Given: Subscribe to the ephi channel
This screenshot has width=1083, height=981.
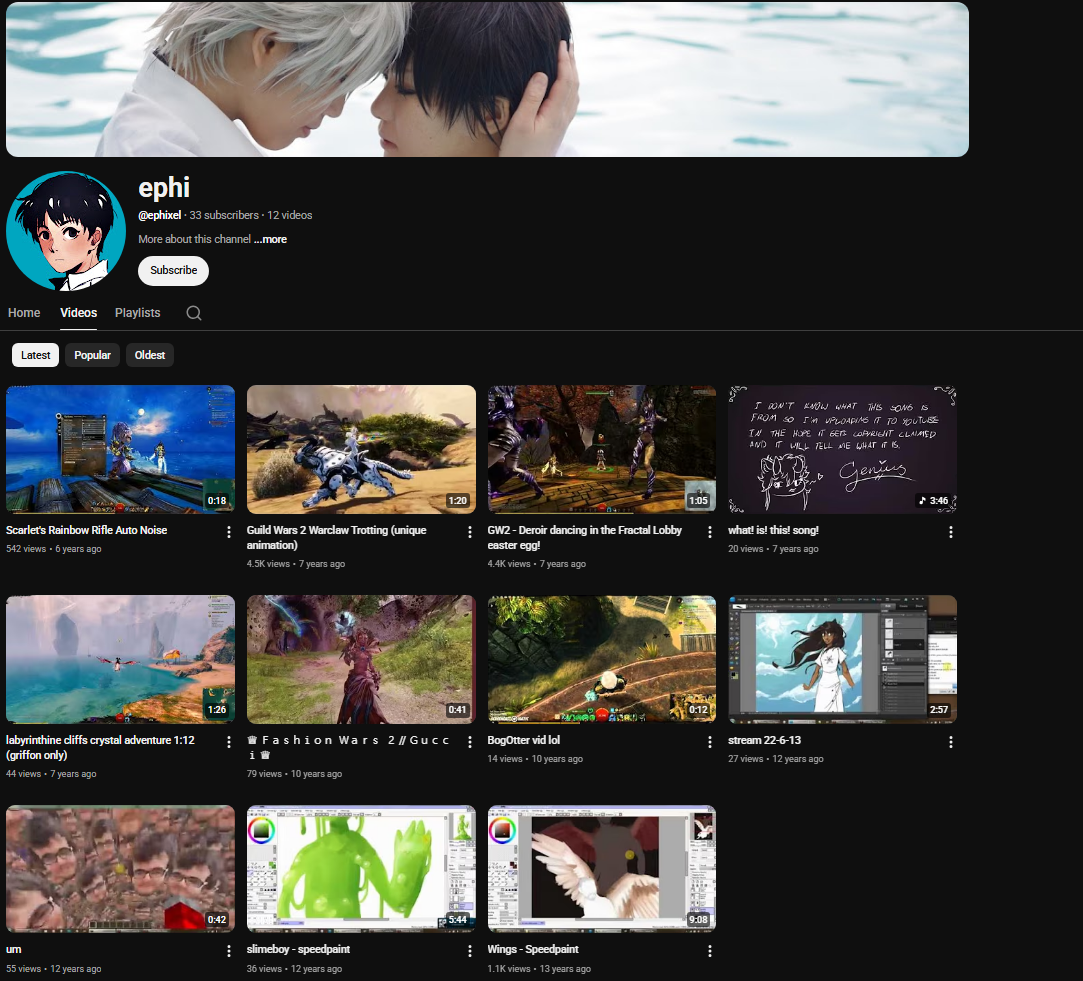Looking at the screenshot, I should [x=173, y=270].
